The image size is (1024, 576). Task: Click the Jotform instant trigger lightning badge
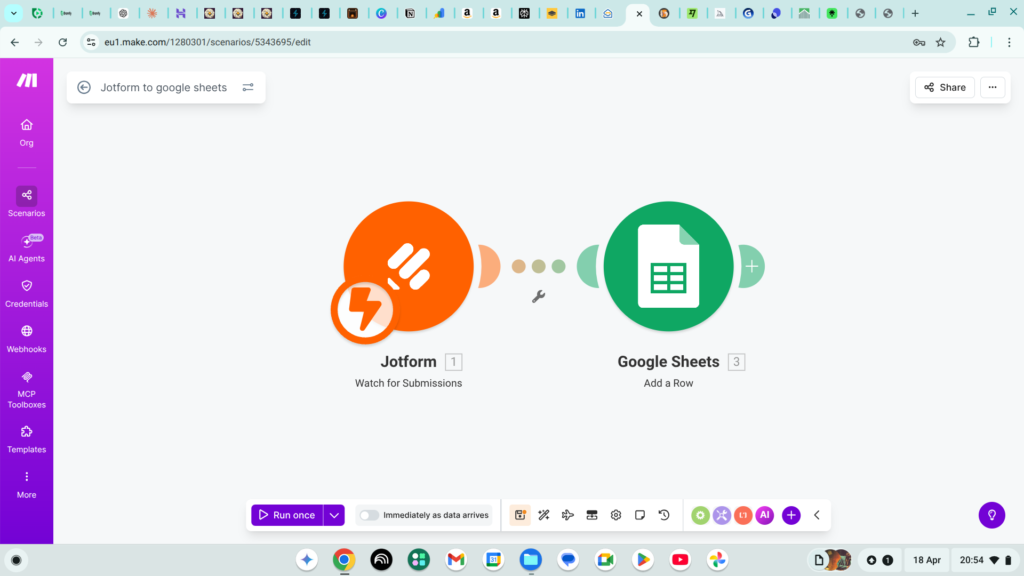[x=362, y=310]
